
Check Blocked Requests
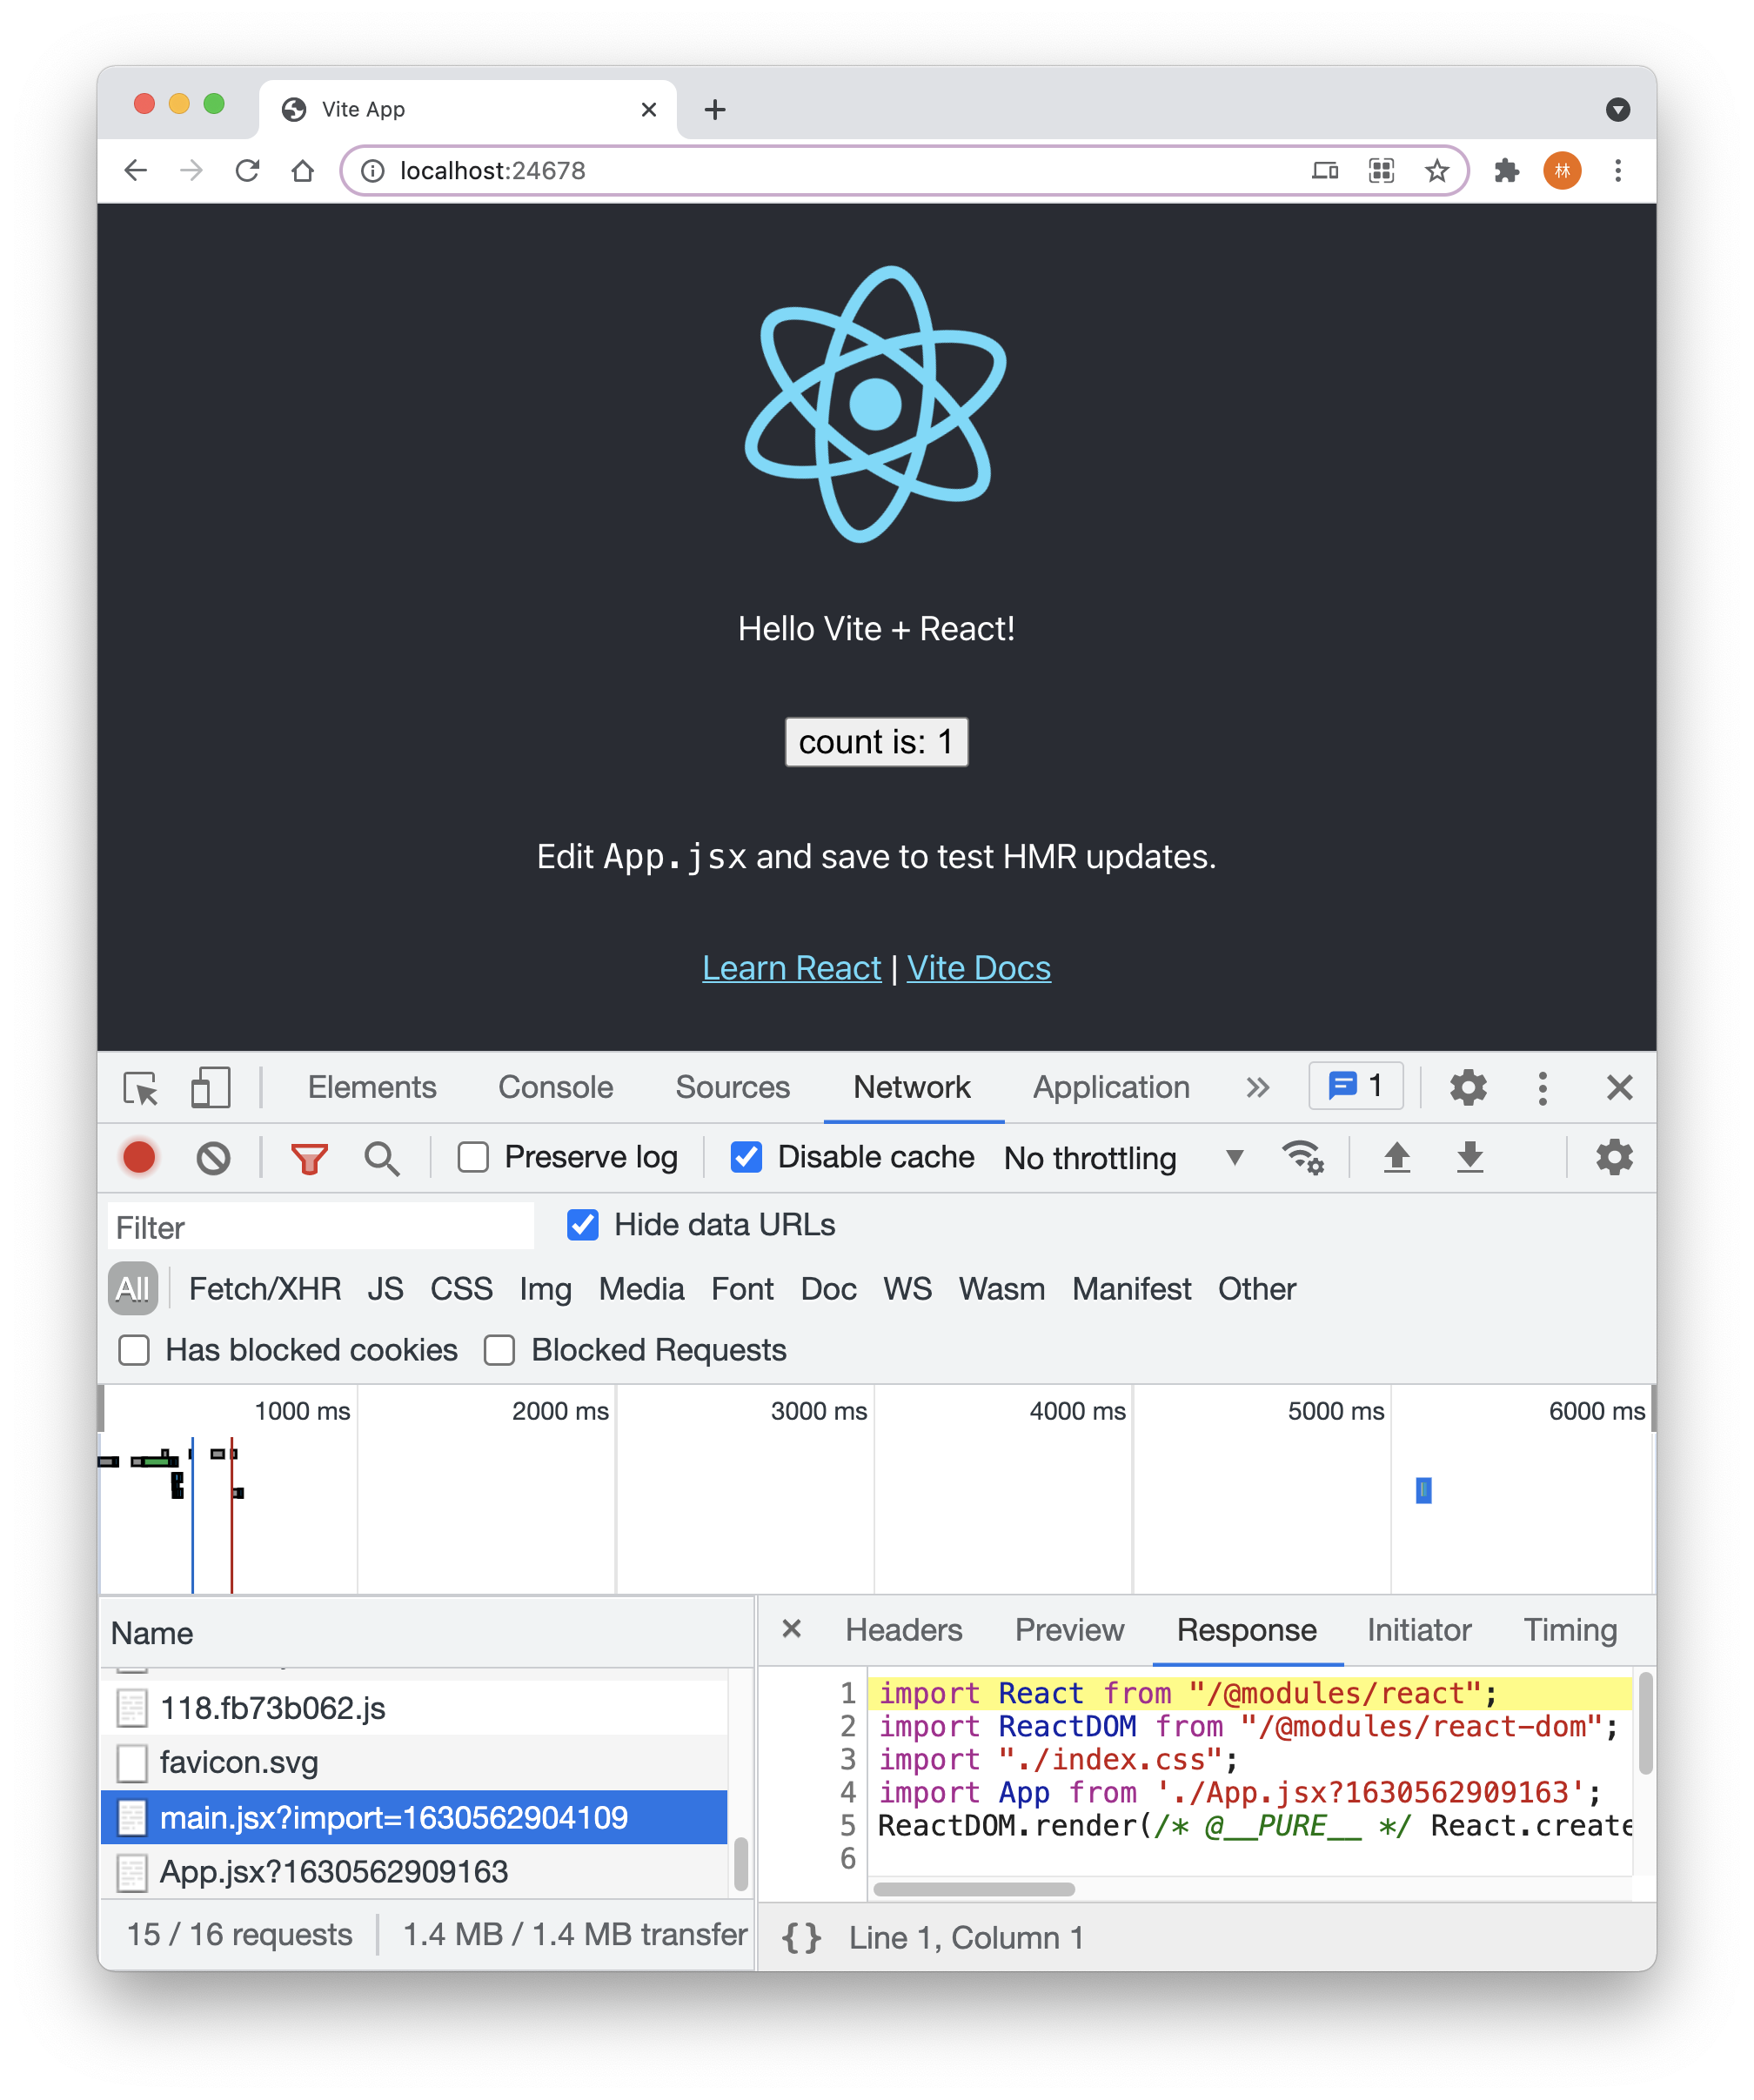pyautogui.click(x=499, y=1351)
